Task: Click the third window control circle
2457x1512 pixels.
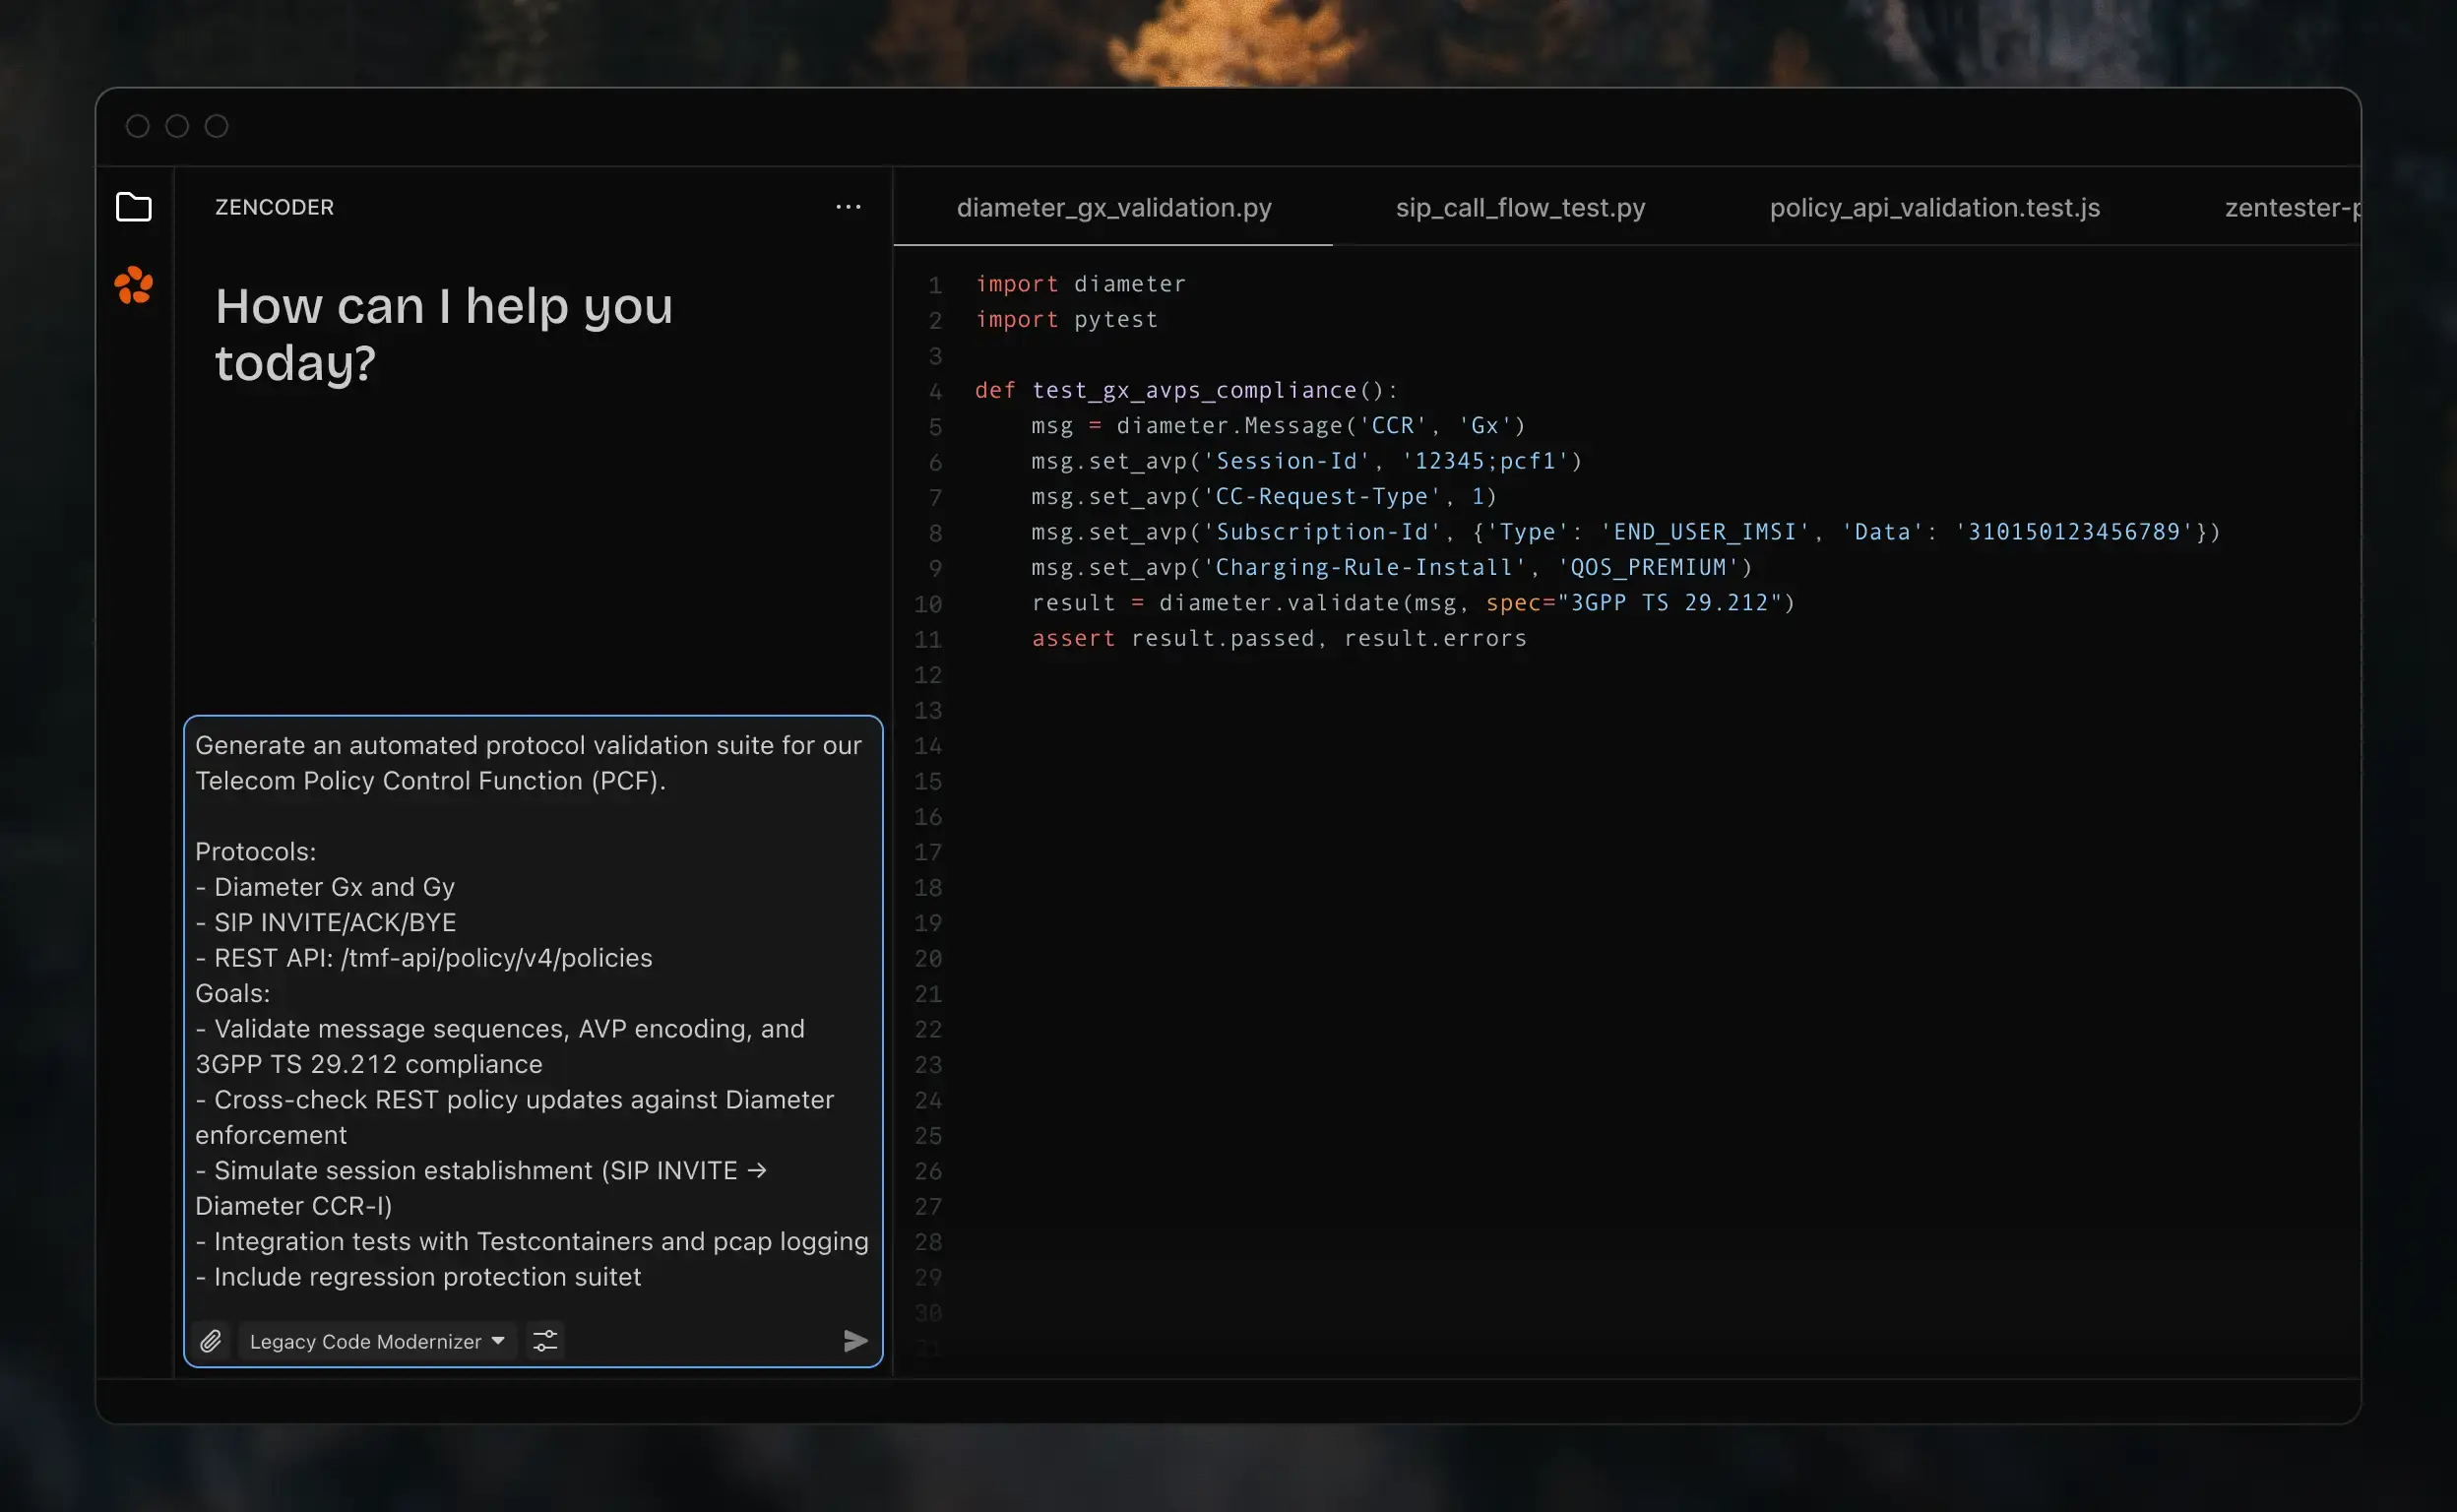Action: pyautogui.click(x=217, y=126)
